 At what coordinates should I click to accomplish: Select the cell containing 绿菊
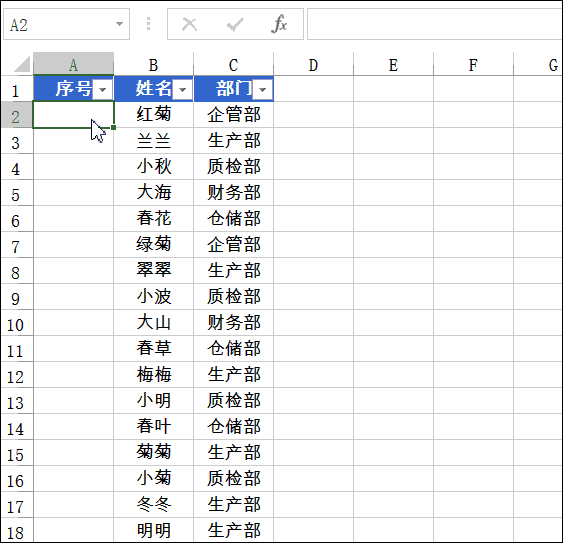click(154, 245)
